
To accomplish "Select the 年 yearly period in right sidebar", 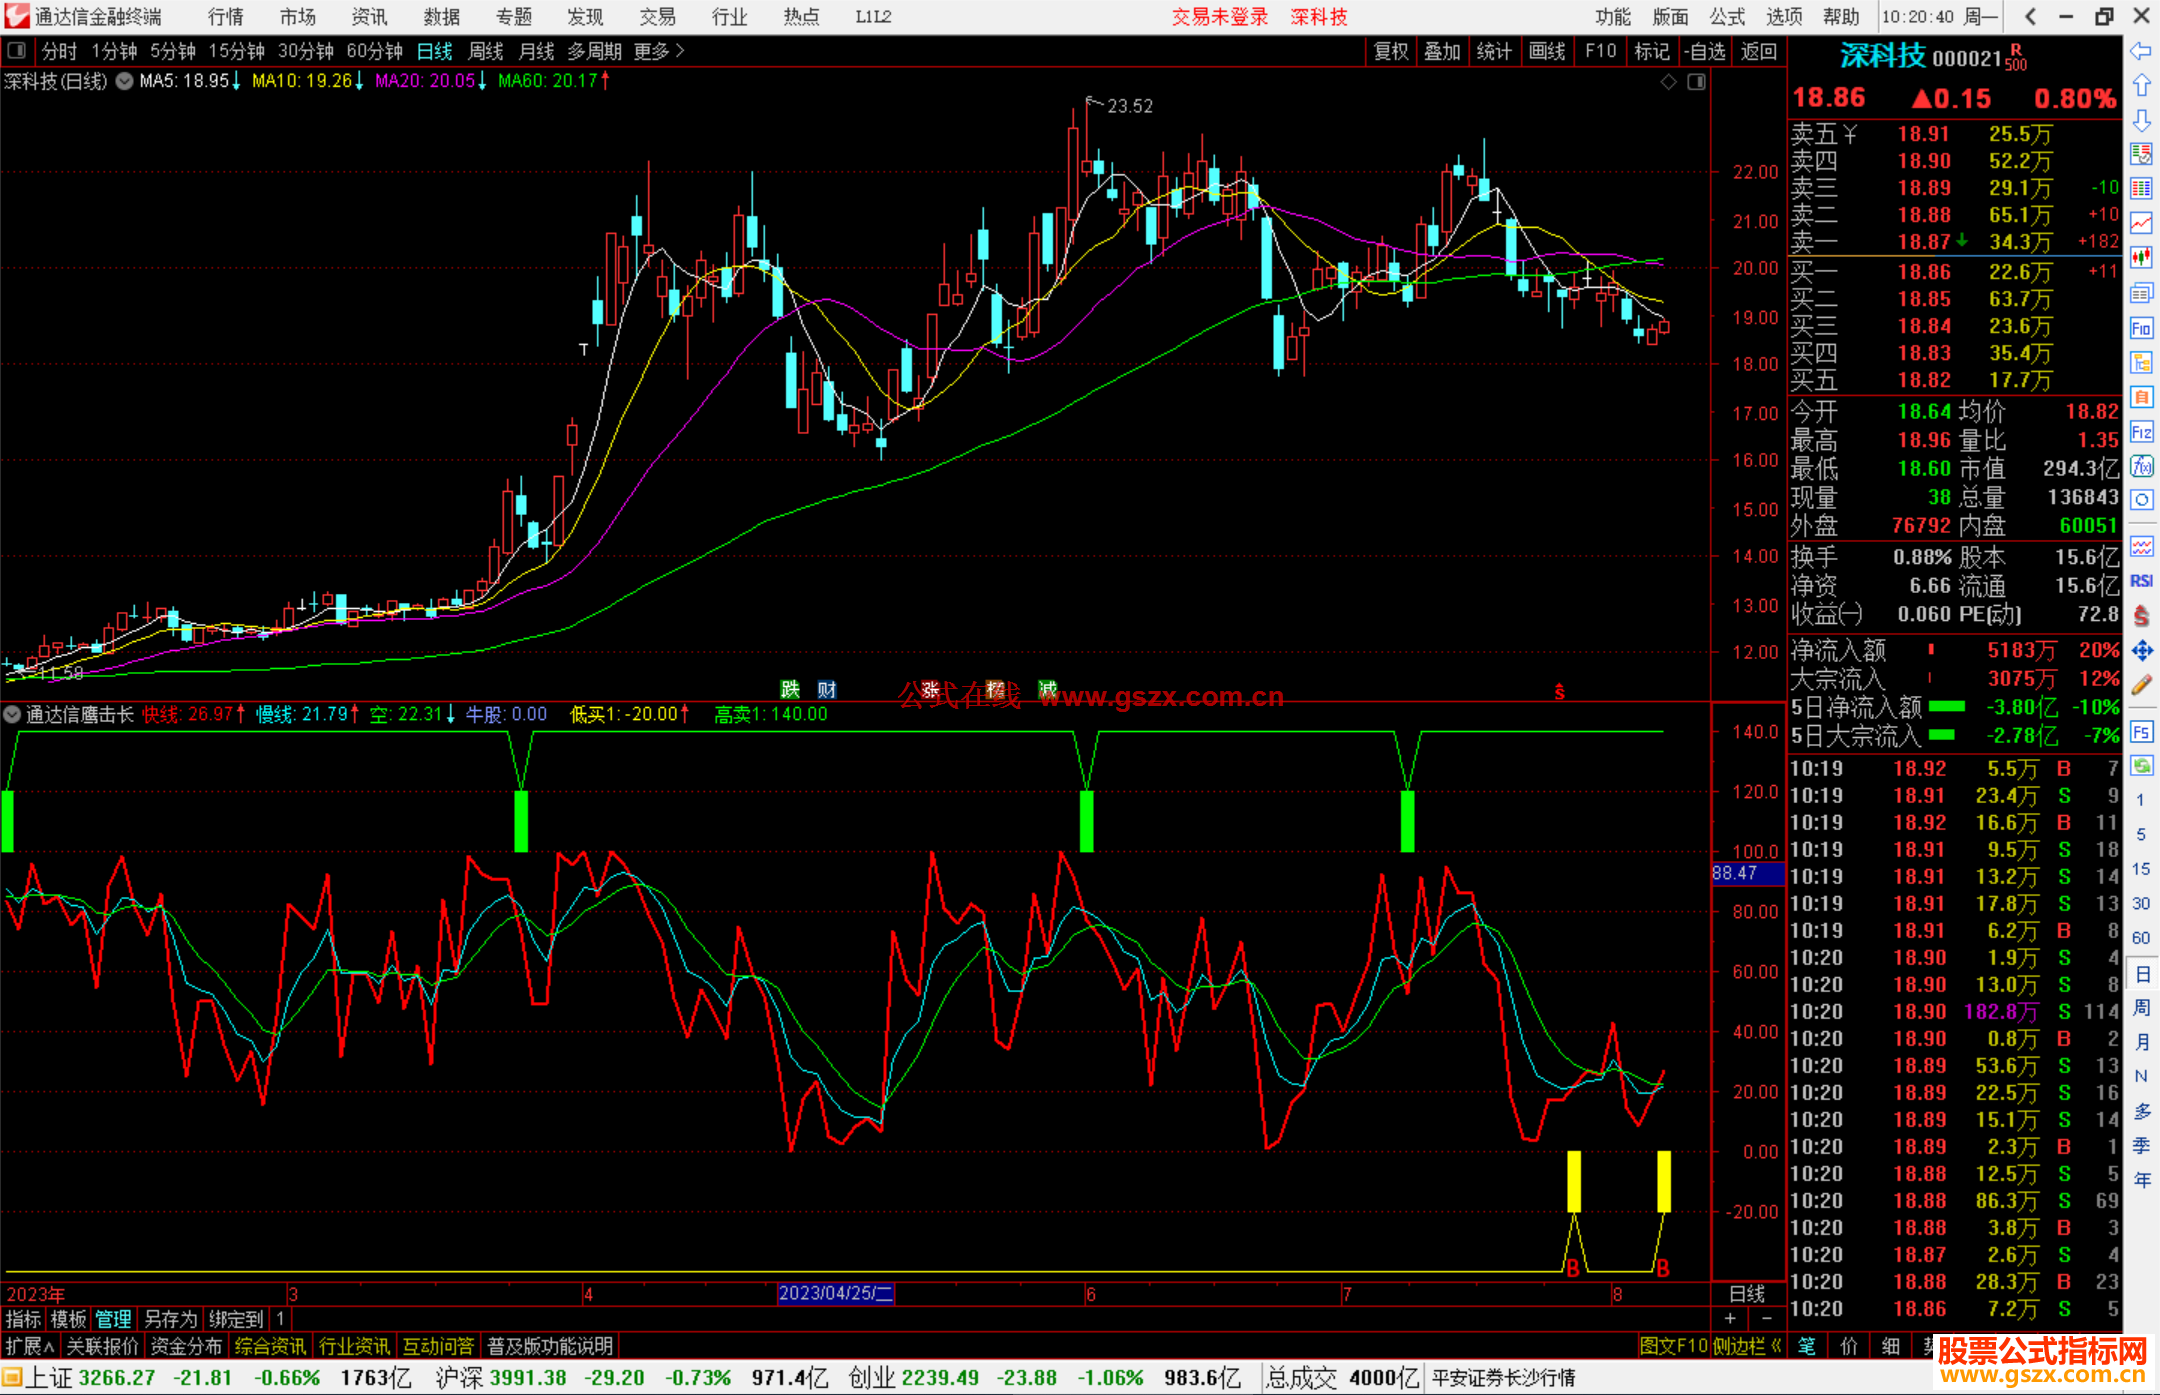I will [x=2141, y=1180].
